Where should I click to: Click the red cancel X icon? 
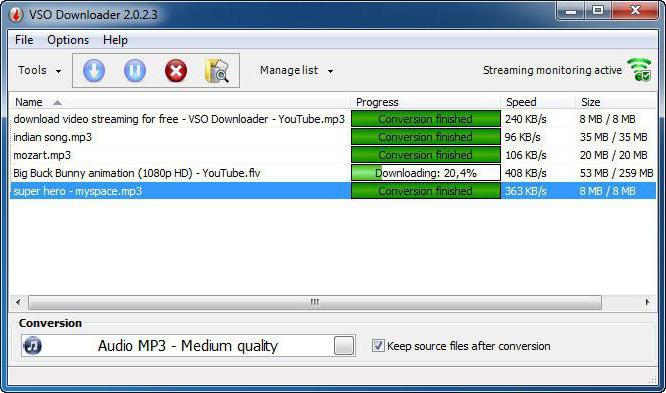click(176, 71)
